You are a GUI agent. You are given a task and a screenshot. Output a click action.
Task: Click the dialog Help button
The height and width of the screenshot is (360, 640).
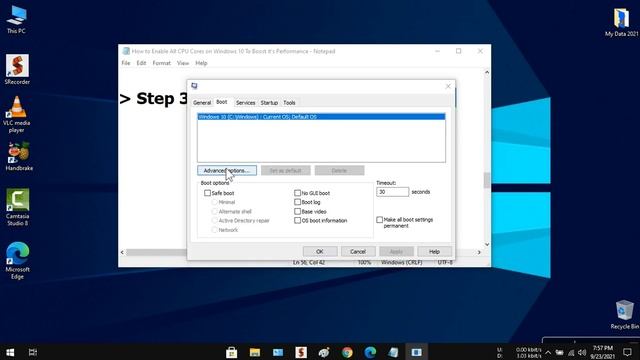pyautogui.click(x=434, y=251)
